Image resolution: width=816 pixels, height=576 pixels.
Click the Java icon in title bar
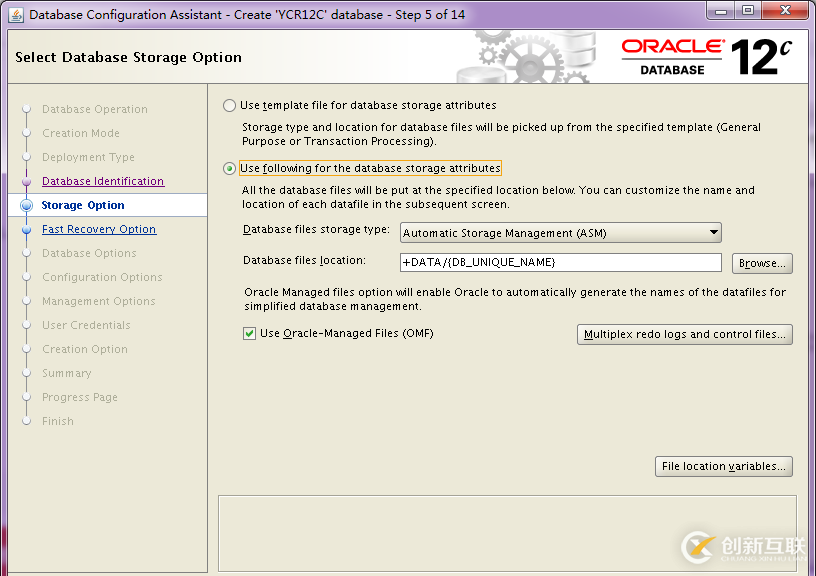coord(16,15)
